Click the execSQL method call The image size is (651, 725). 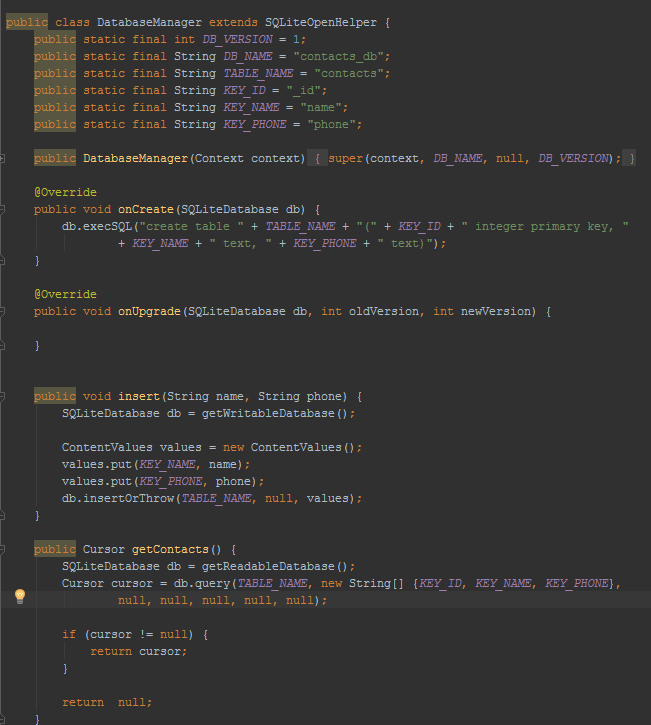pos(107,227)
